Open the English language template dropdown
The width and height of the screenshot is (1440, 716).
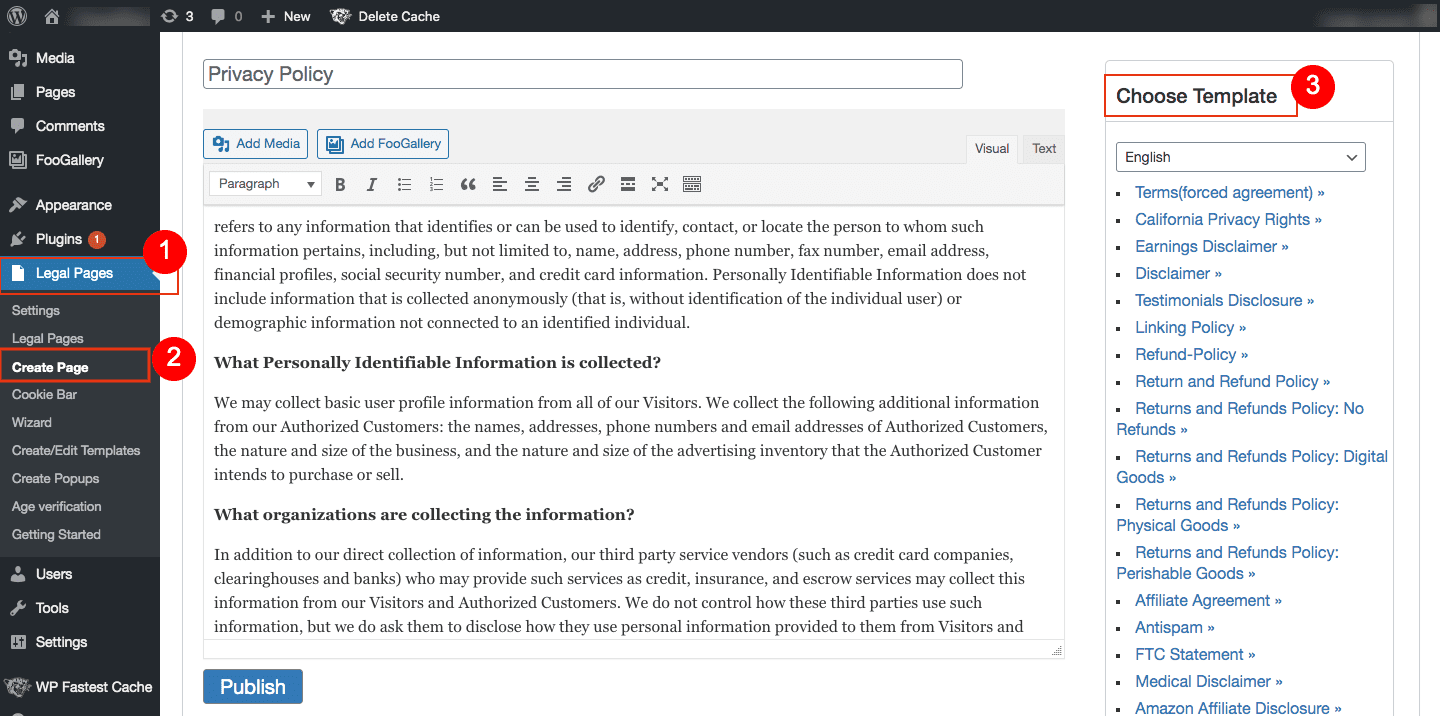click(1240, 157)
